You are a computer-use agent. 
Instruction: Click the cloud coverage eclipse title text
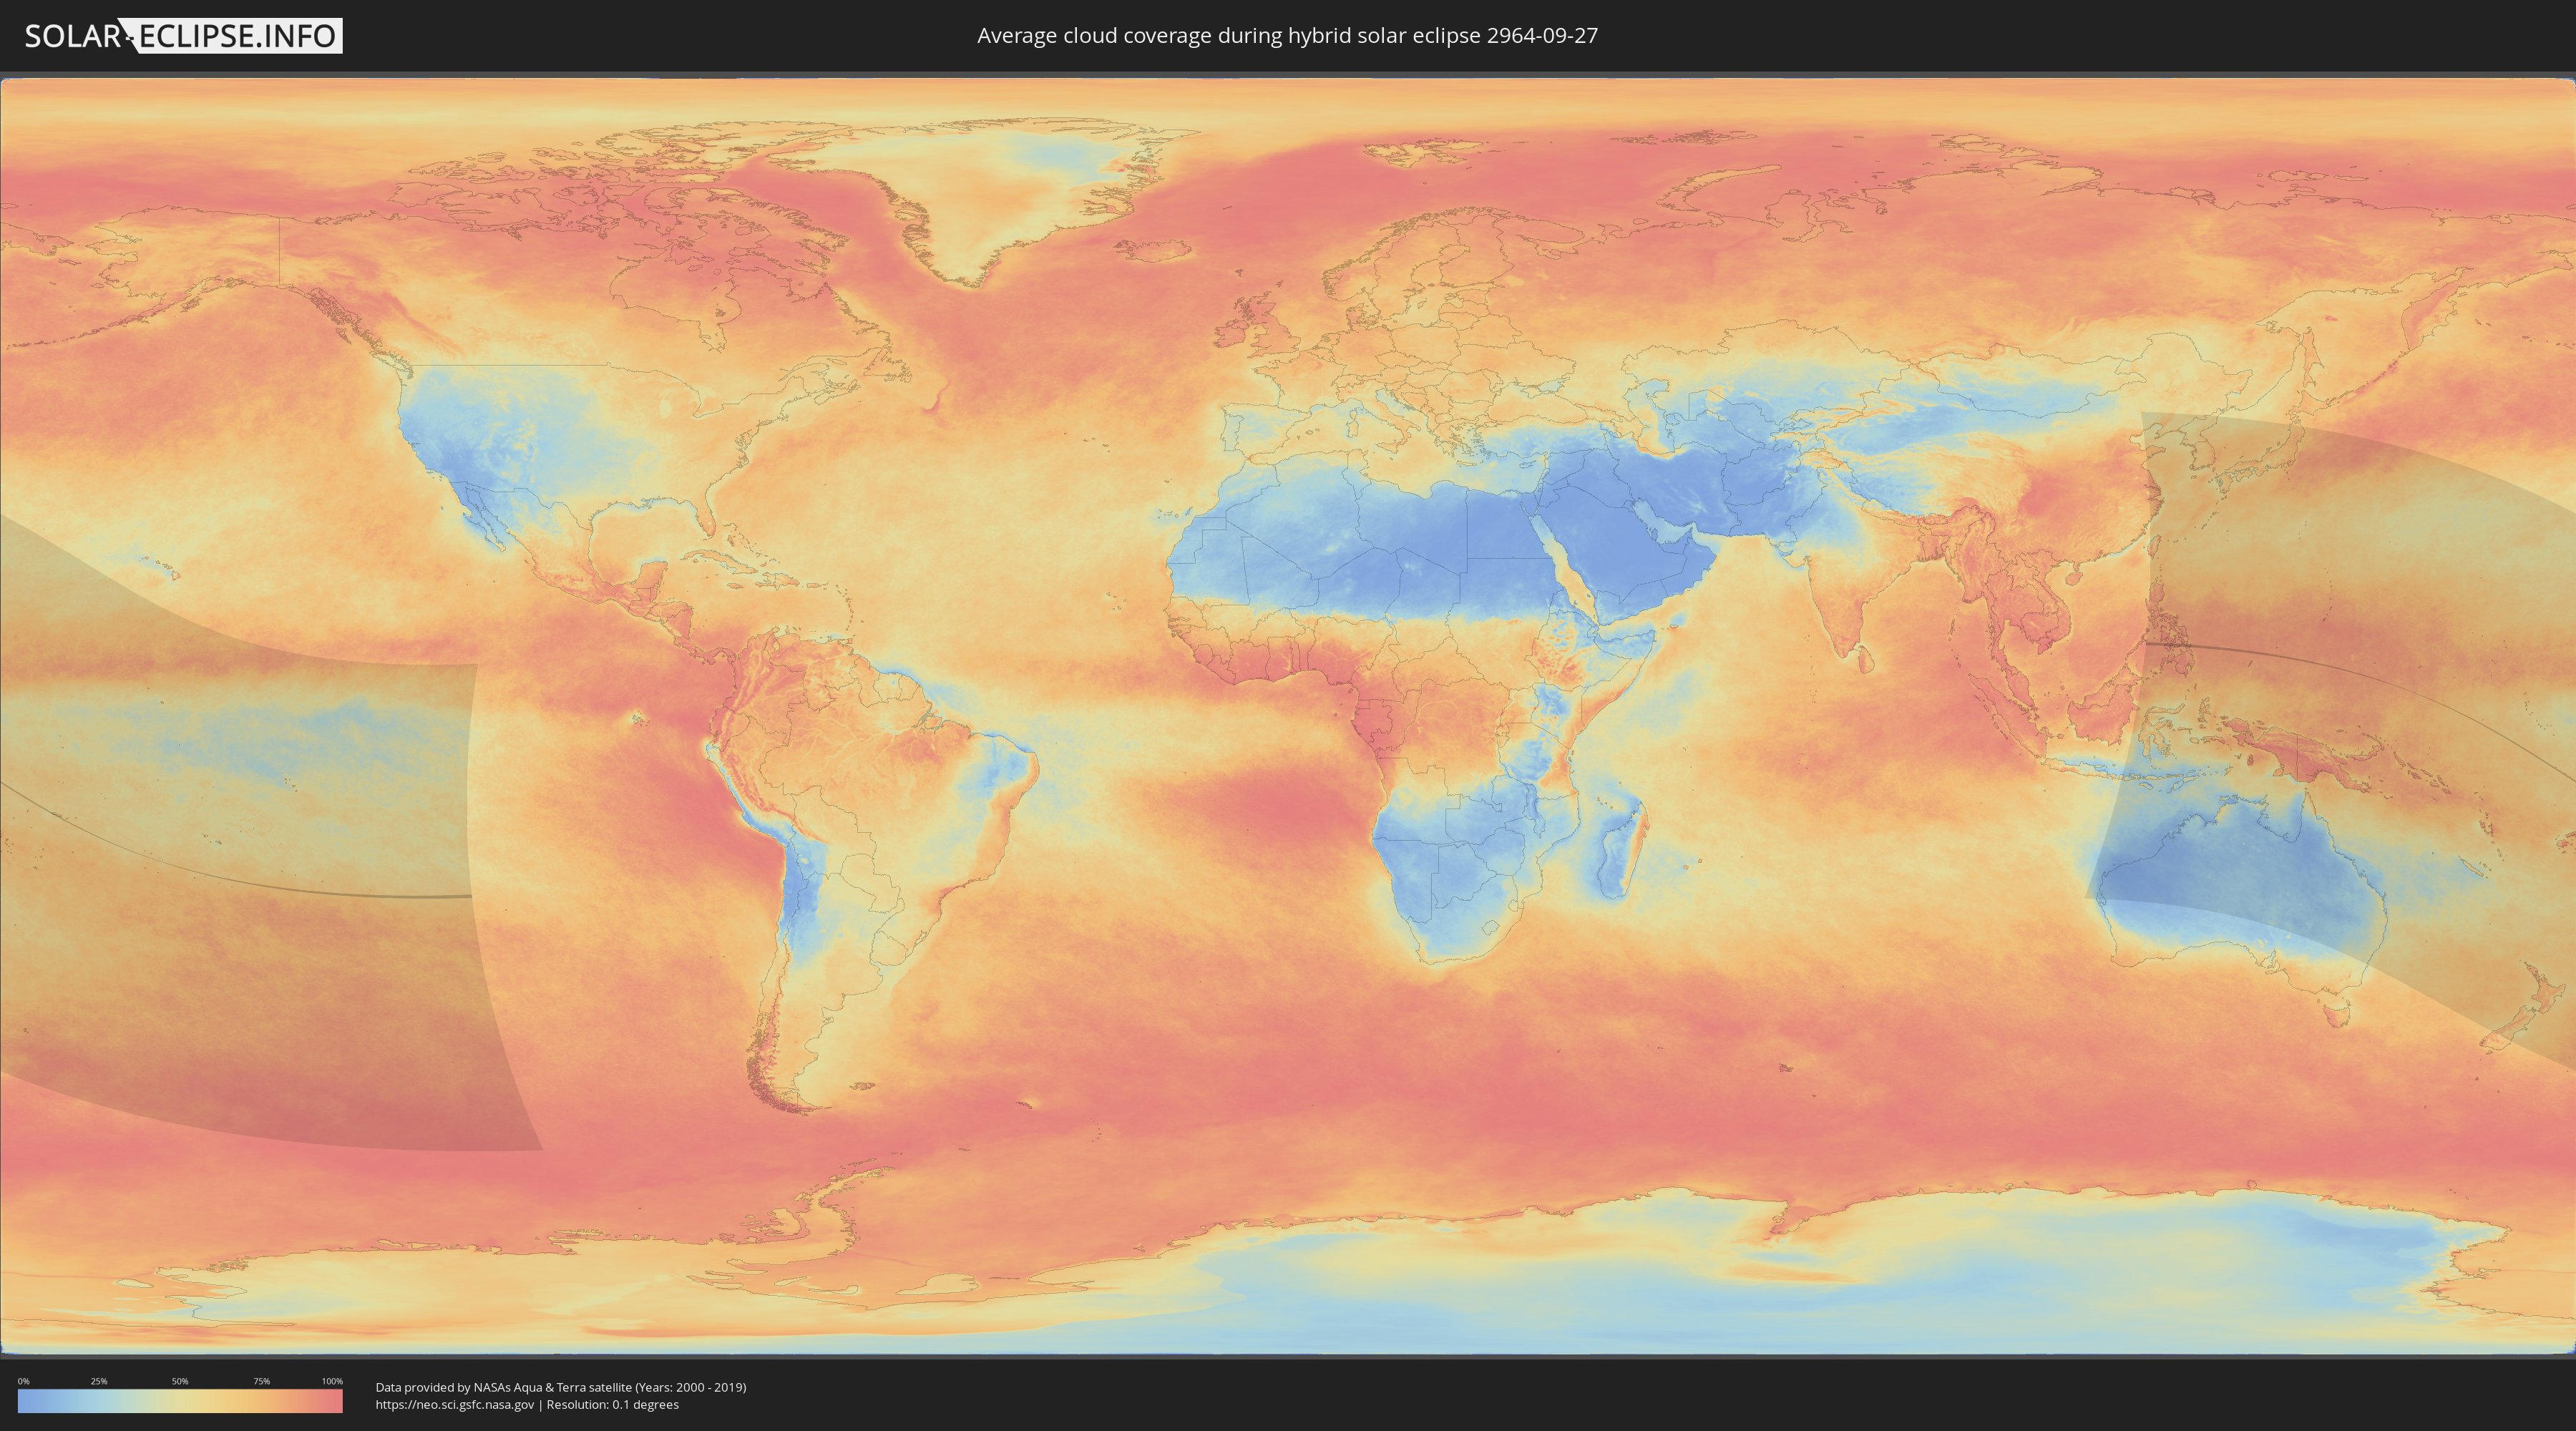(1287, 36)
